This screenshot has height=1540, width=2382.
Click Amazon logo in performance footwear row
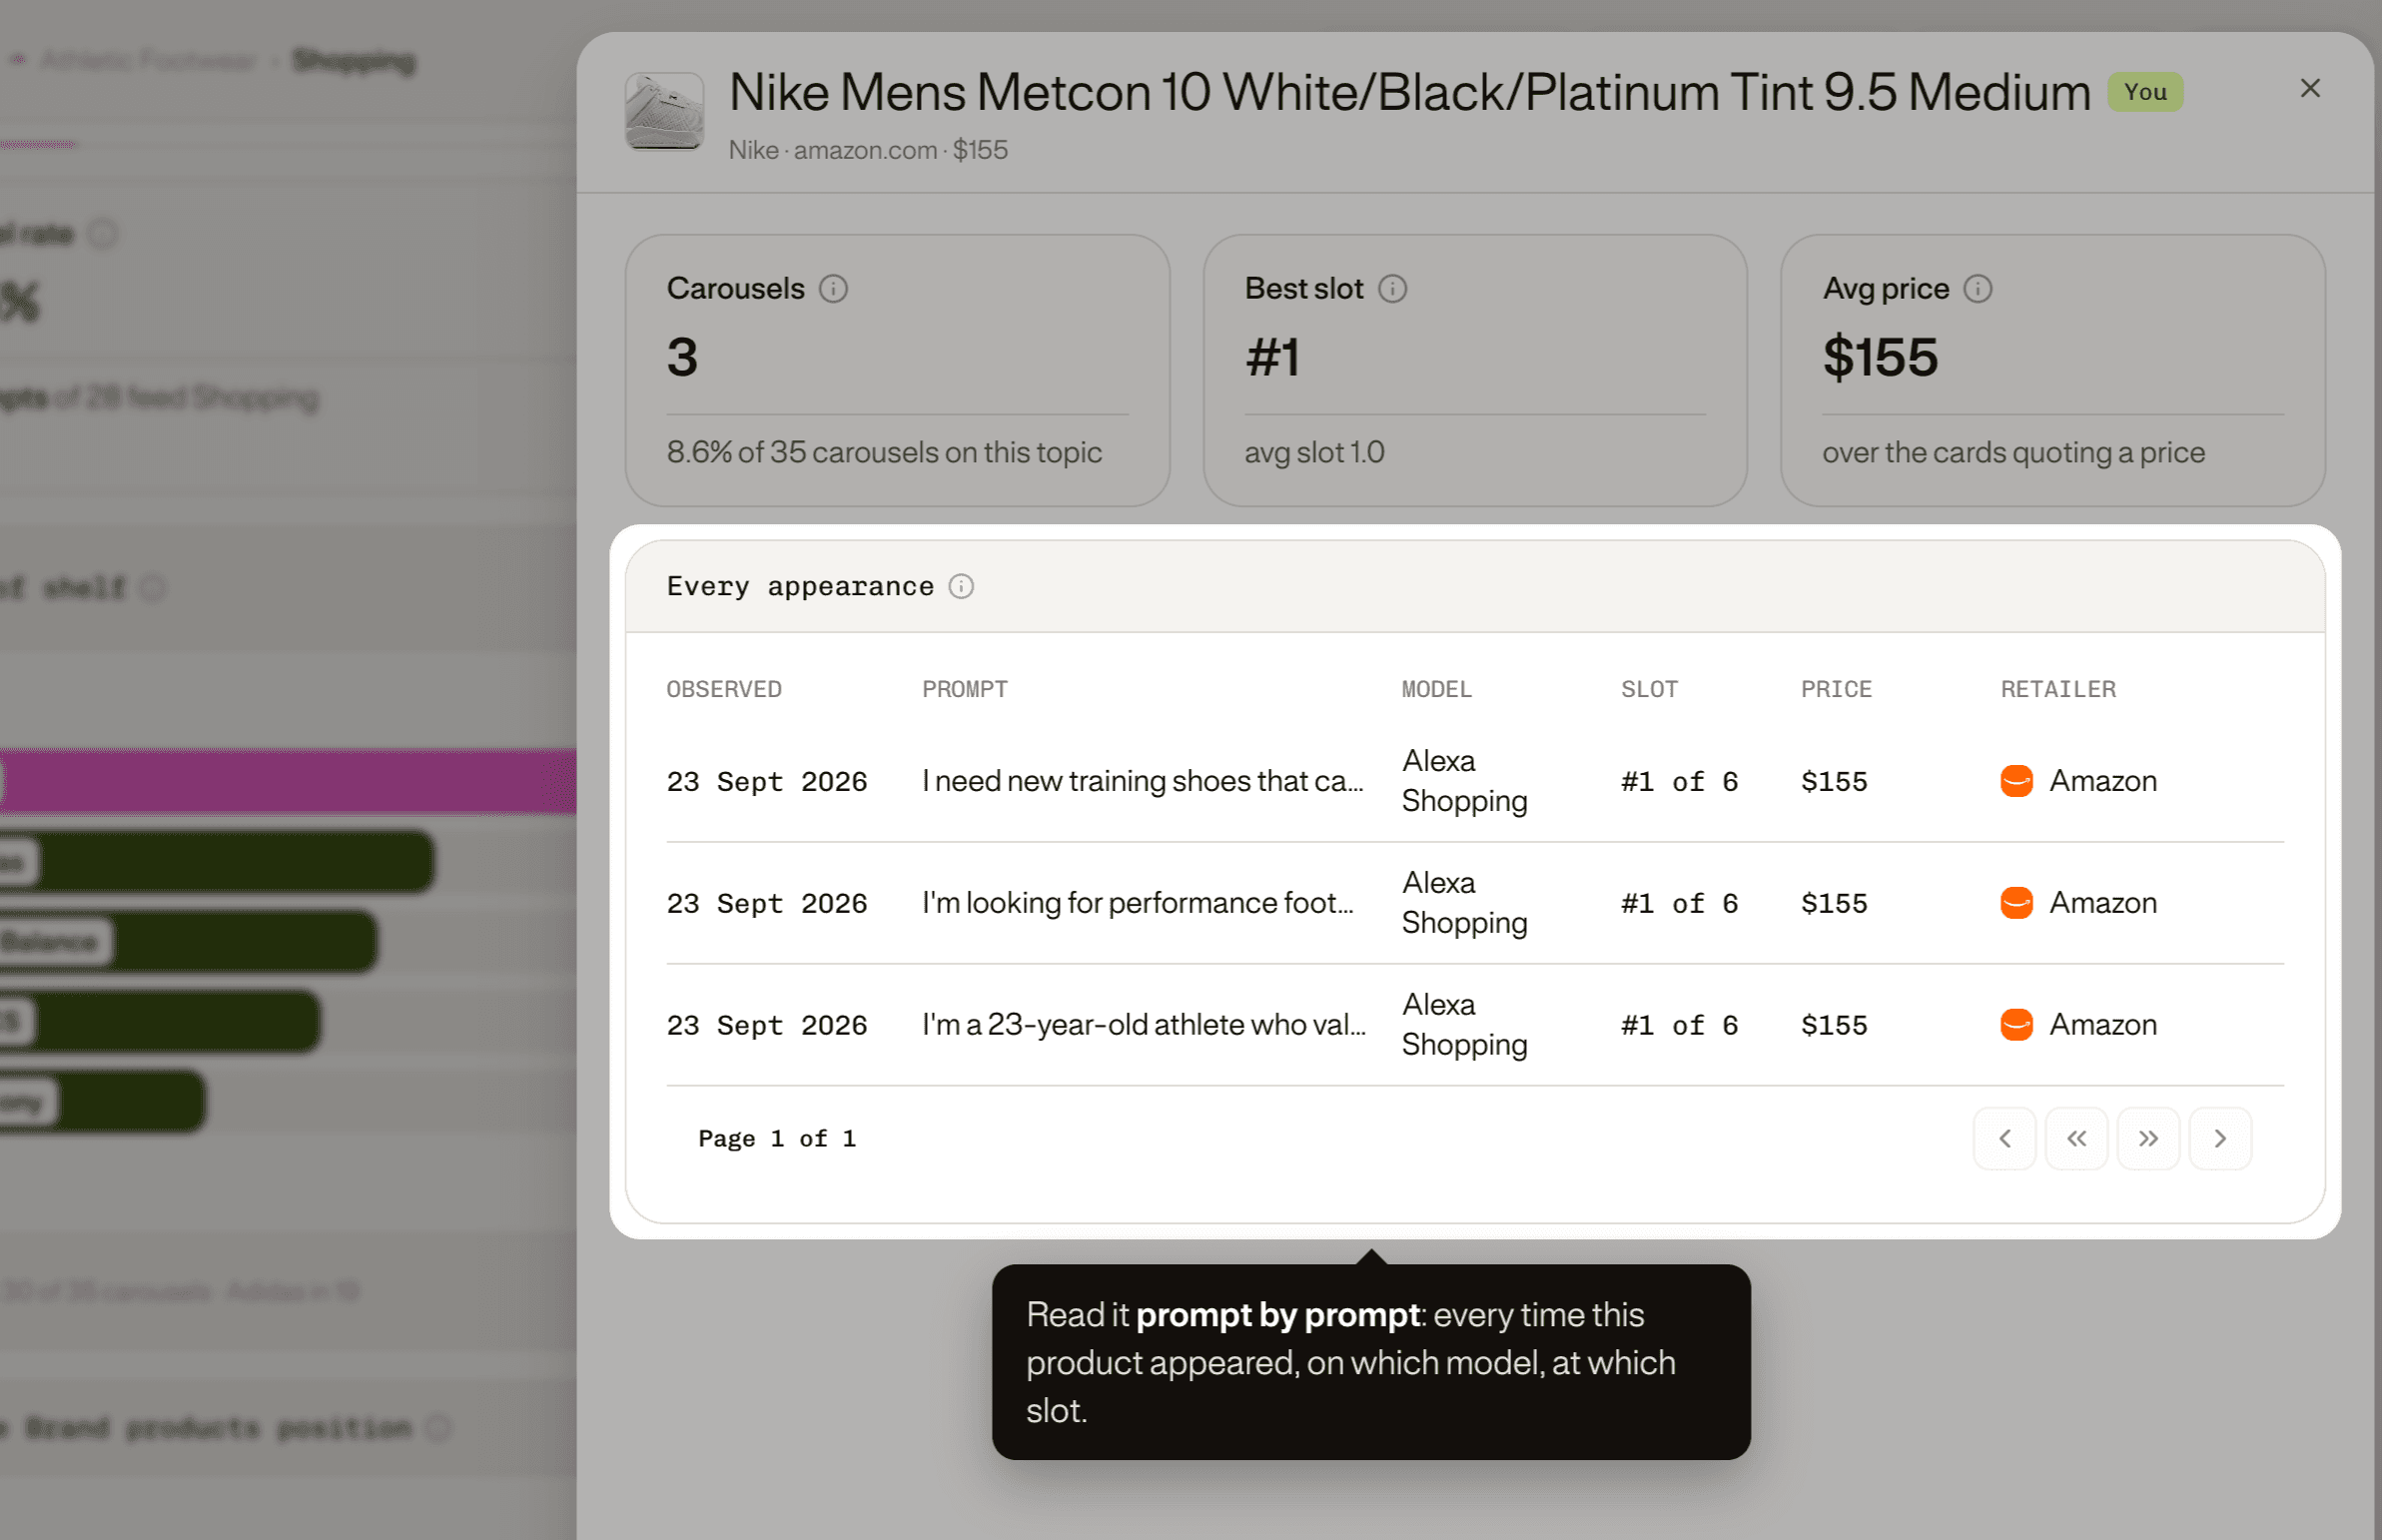tap(2016, 903)
